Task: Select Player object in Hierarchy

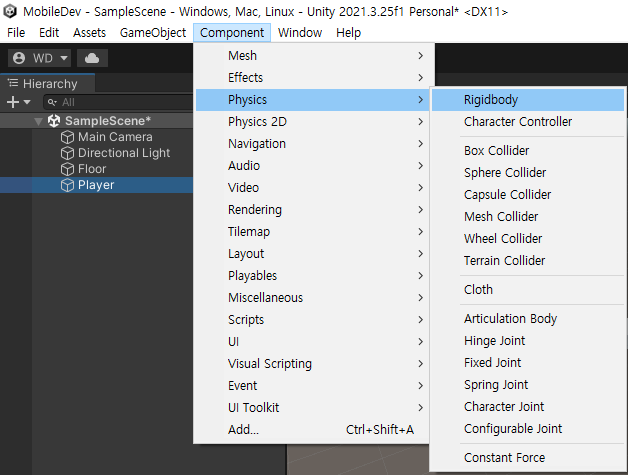Action: coord(97,185)
